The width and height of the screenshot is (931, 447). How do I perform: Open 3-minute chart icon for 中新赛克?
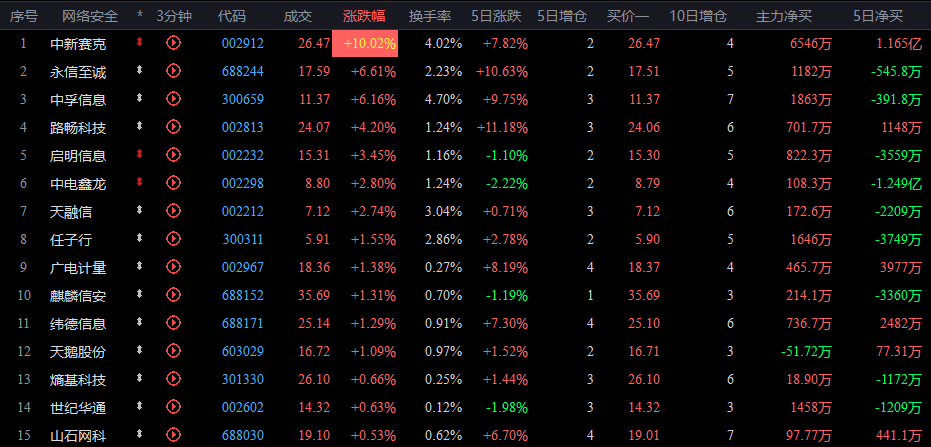coord(173,43)
